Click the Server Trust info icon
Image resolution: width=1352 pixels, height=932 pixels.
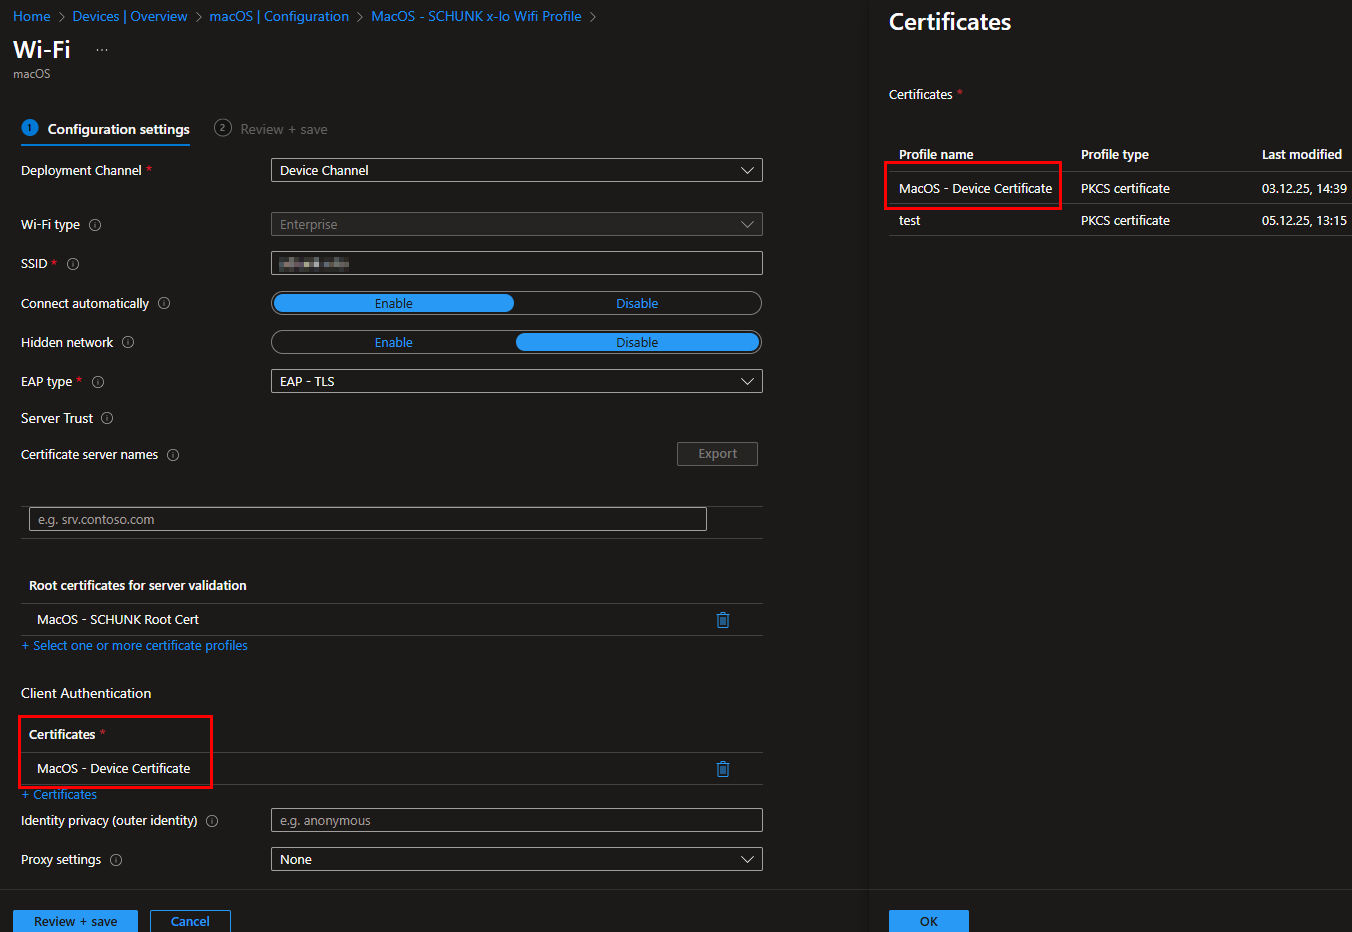(x=106, y=419)
